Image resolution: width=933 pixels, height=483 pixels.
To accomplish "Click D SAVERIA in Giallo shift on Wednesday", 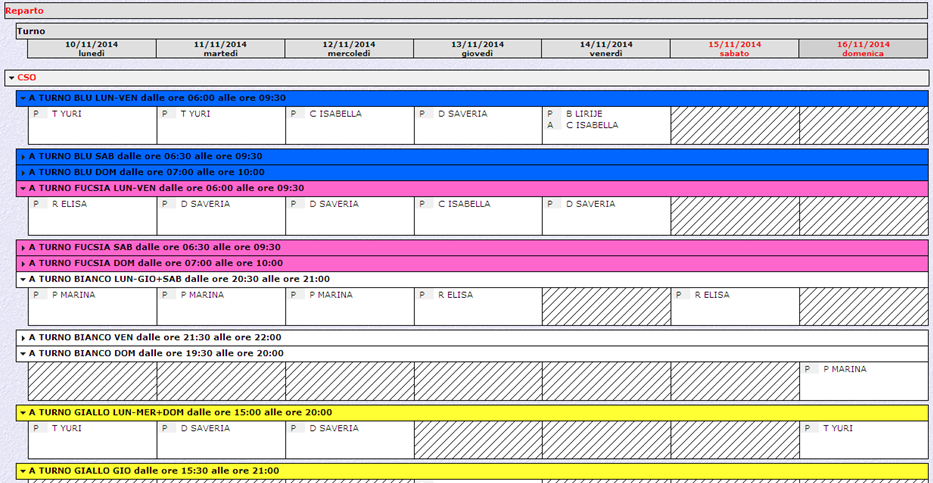I will click(334, 428).
